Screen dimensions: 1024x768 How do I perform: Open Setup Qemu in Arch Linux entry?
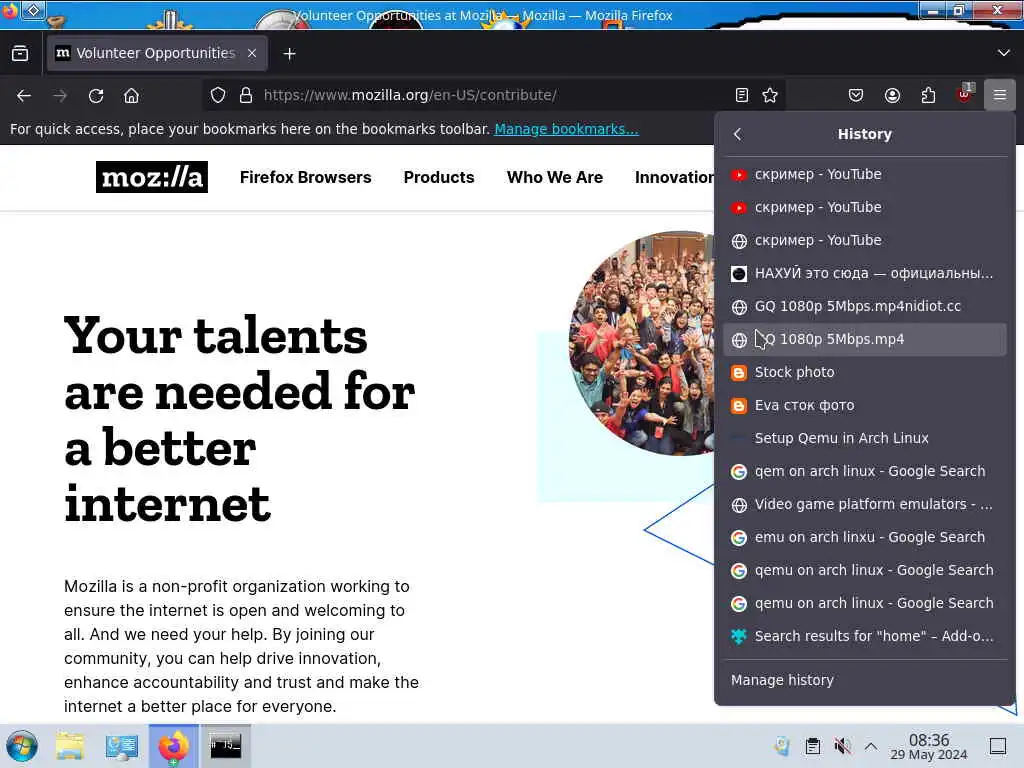tap(865, 438)
